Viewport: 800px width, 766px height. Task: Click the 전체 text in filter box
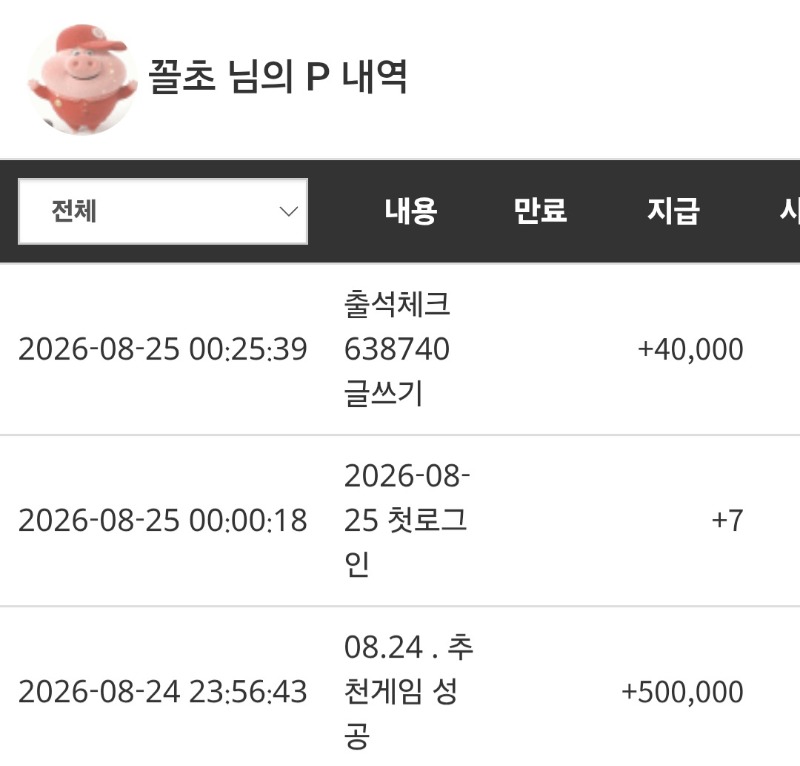coord(74,211)
